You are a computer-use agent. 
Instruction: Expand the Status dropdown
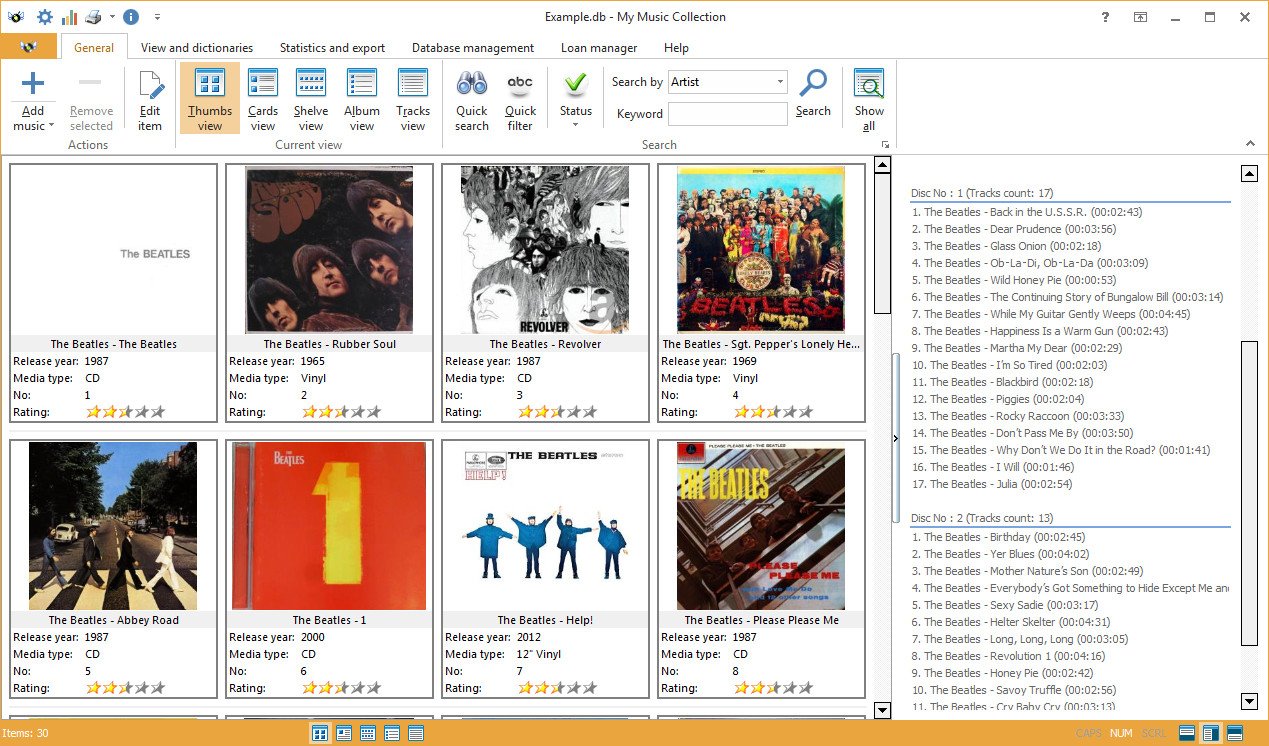pyautogui.click(x=575, y=125)
